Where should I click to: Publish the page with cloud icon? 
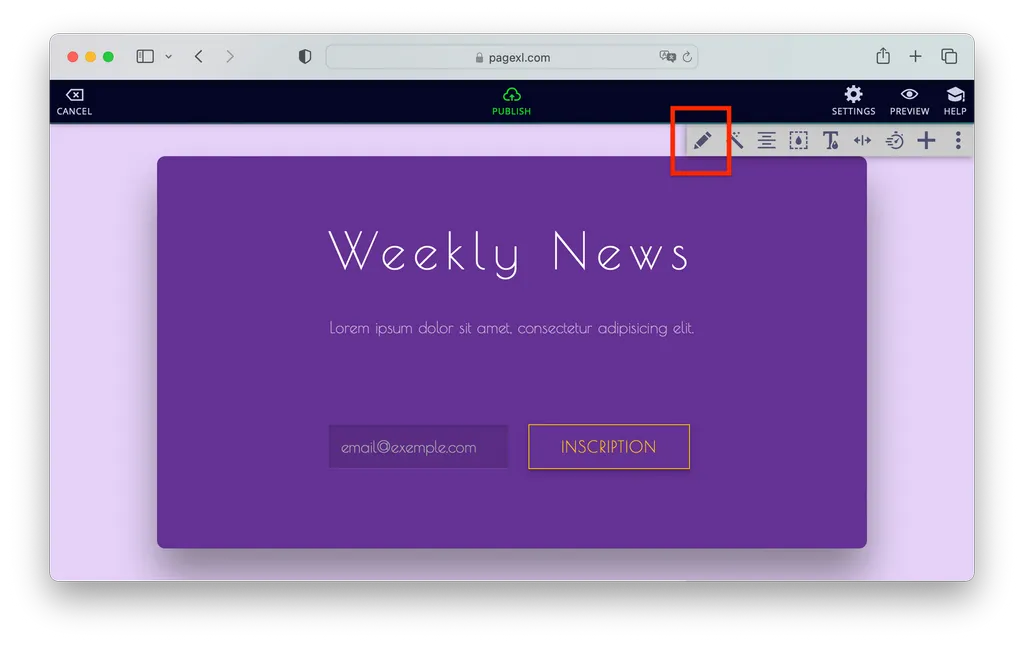(511, 102)
